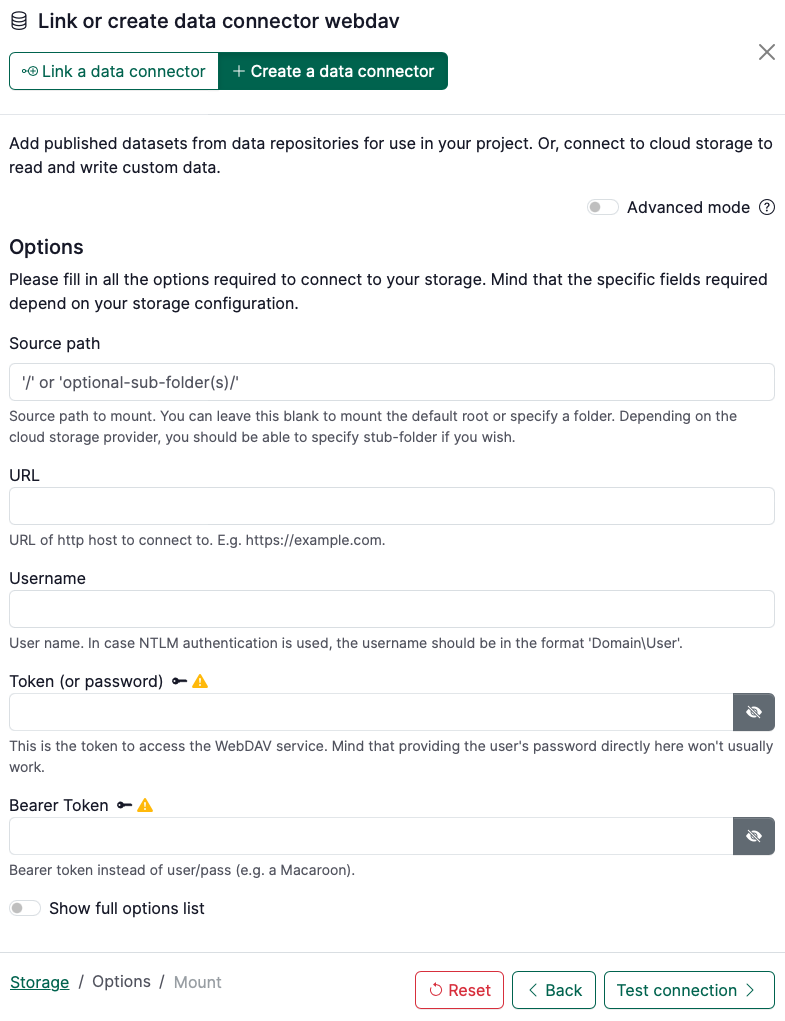Image resolution: width=785 pixels, height=1021 pixels.
Task: Switch to Link a data connector tab
Action: (114, 71)
